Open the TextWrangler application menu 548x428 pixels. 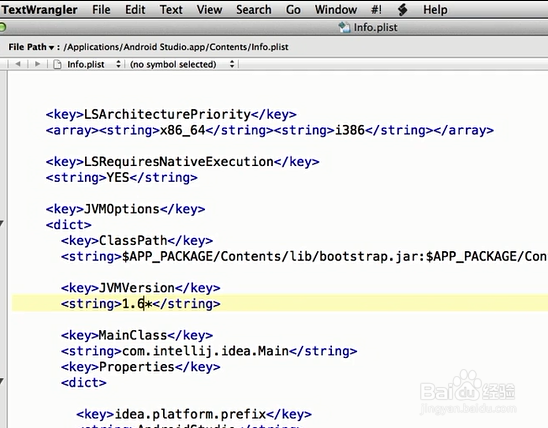(39, 9)
